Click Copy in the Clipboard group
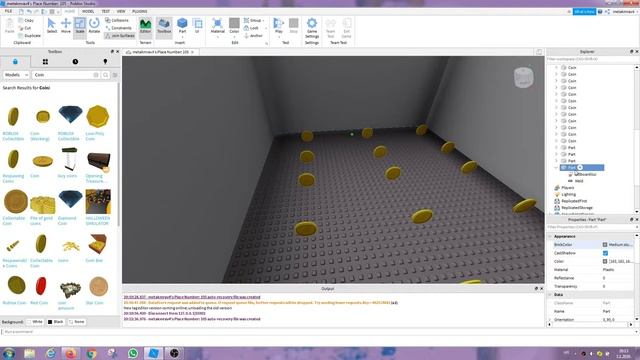Image resolution: width=640 pixels, height=360 pixels. pos(26,20)
